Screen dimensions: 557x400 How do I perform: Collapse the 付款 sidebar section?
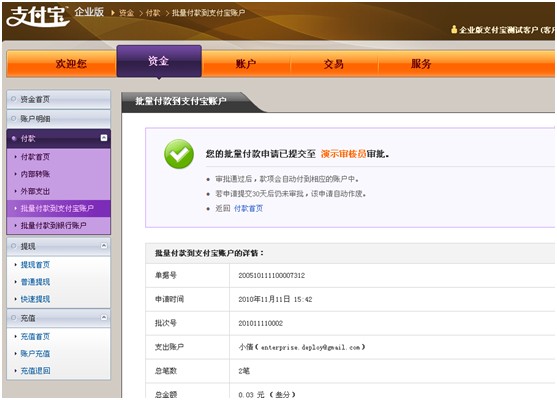tap(104, 138)
